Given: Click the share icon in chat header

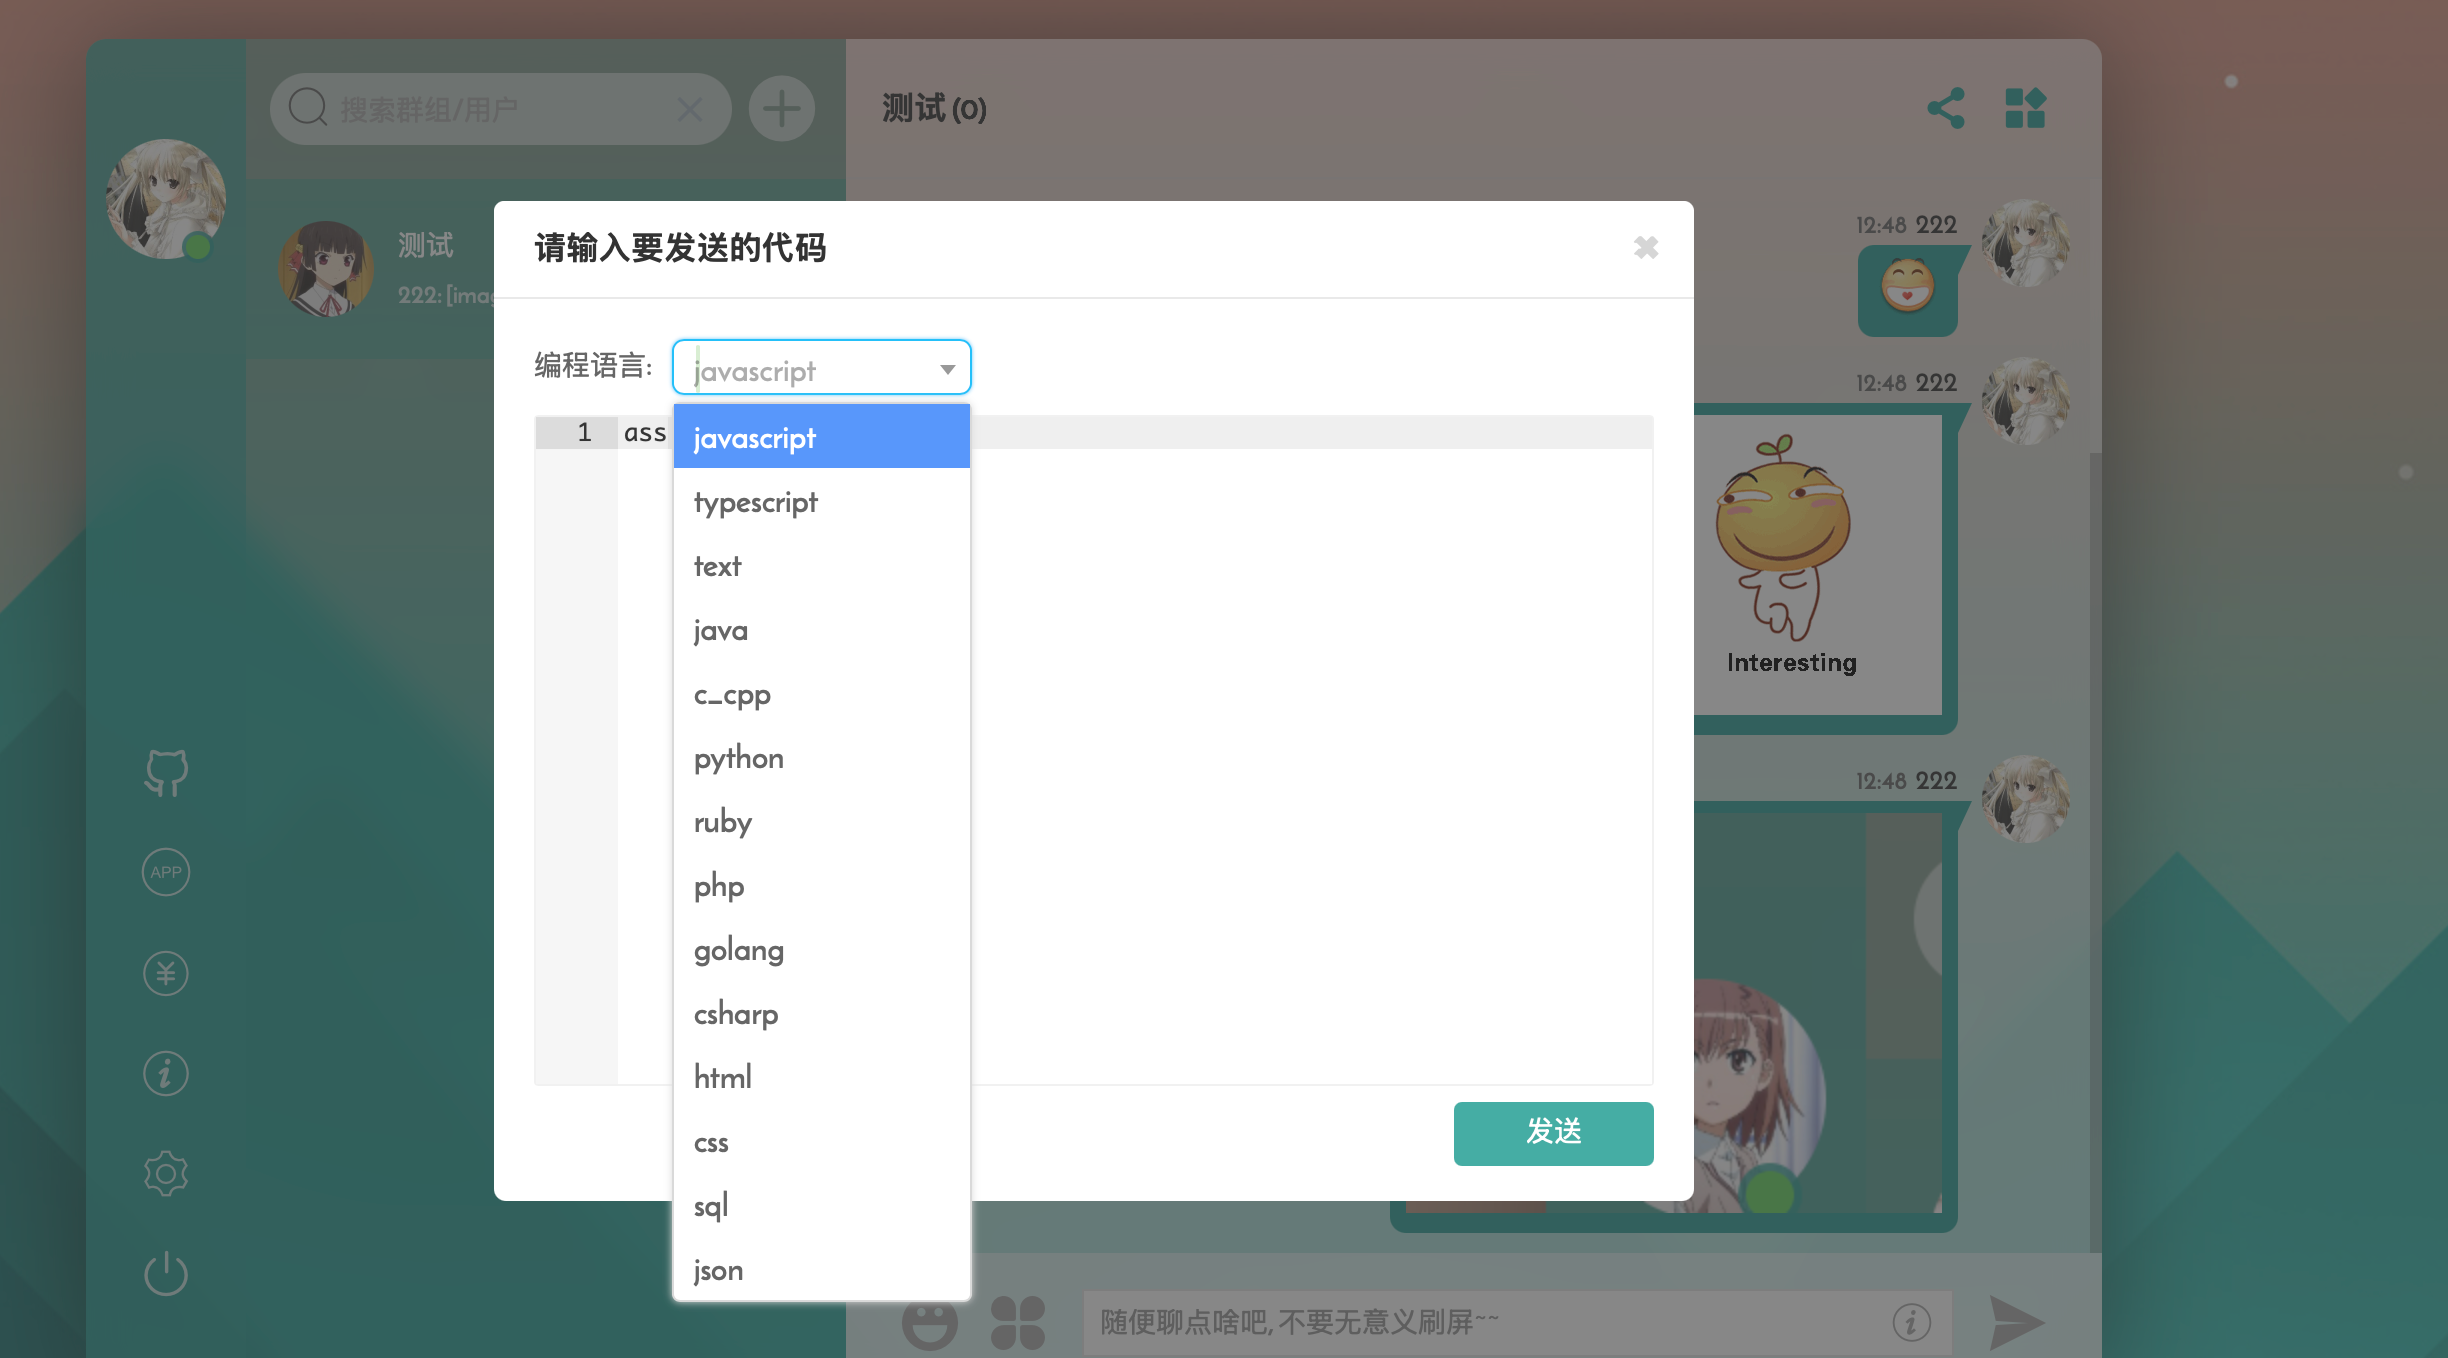Looking at the screenshot, I should click(x=1946, y=108).
